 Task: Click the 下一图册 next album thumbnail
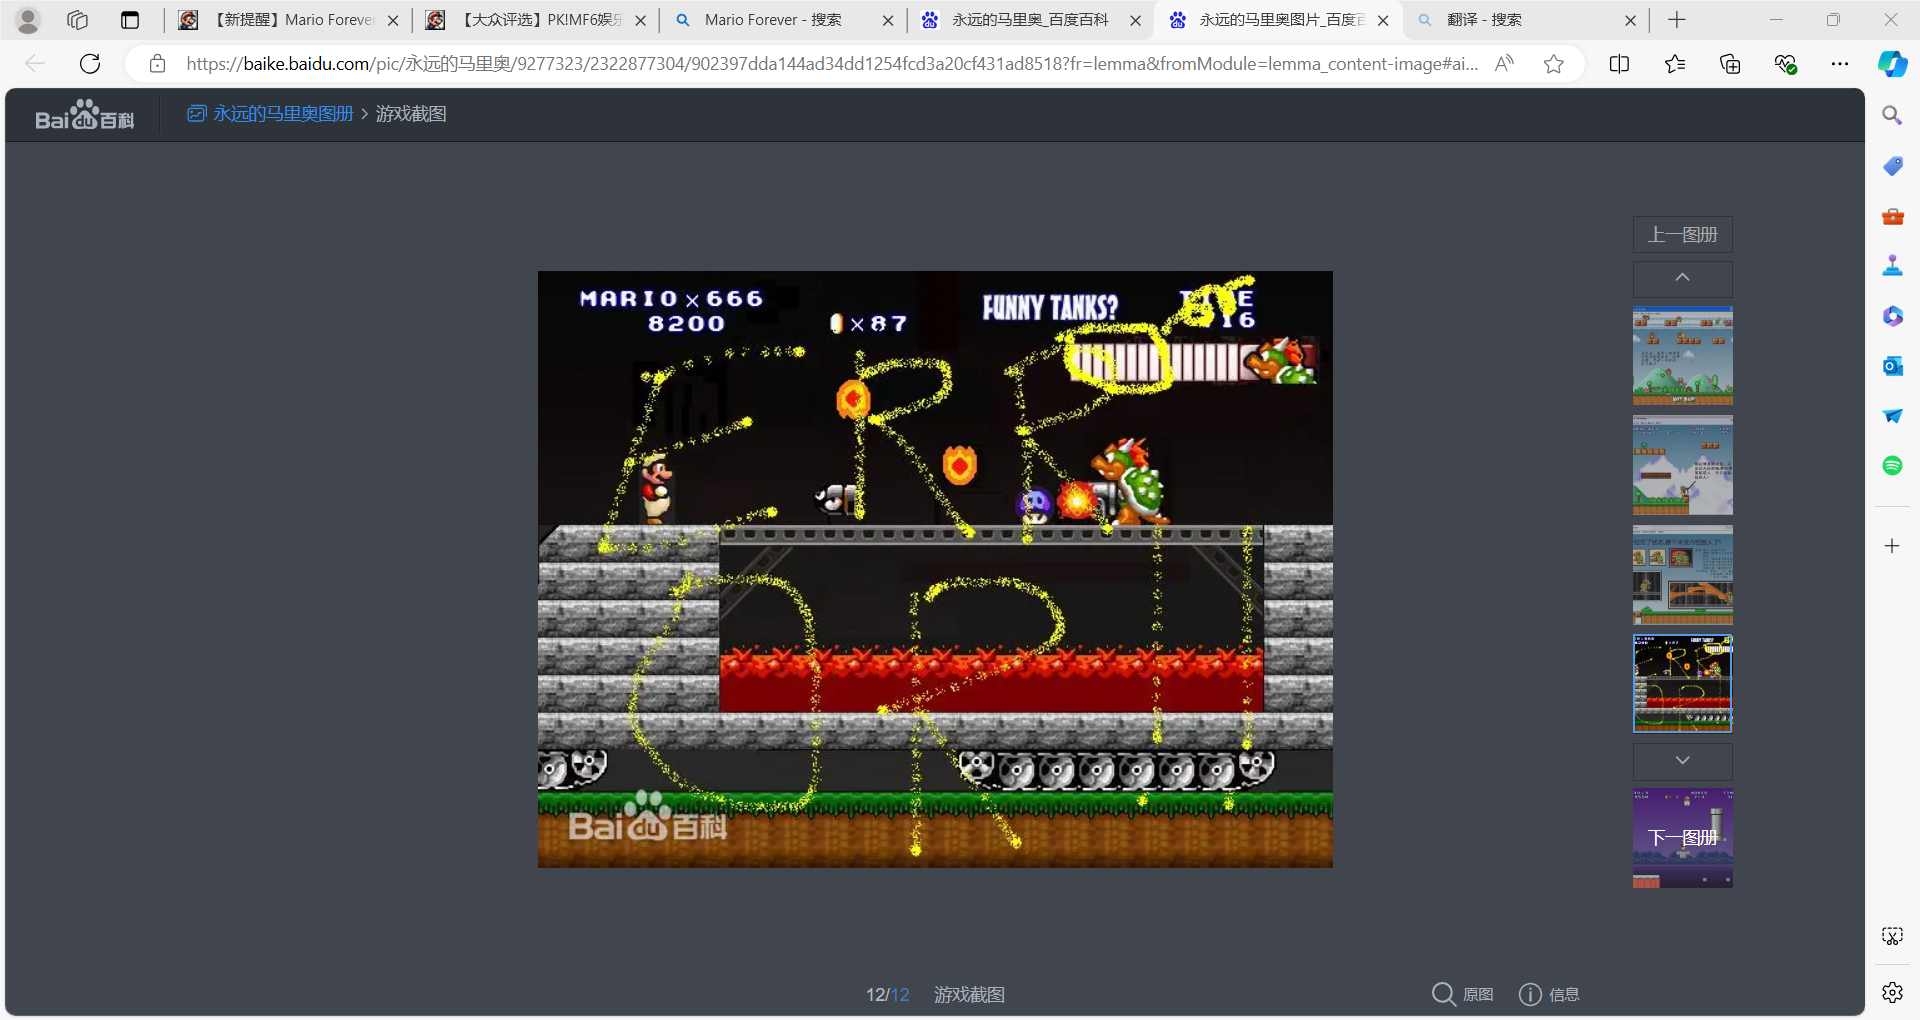click(x=1683, y=838)
